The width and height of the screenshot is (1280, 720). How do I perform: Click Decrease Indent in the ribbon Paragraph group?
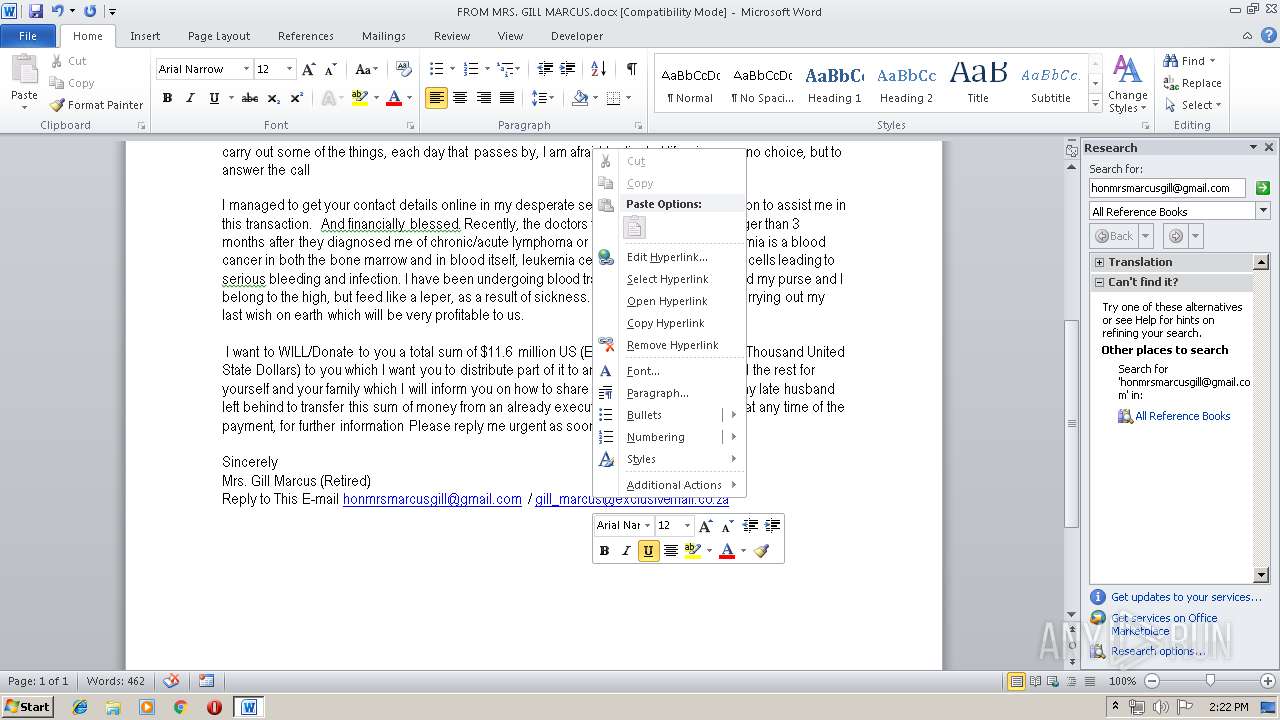coord(545,69)
